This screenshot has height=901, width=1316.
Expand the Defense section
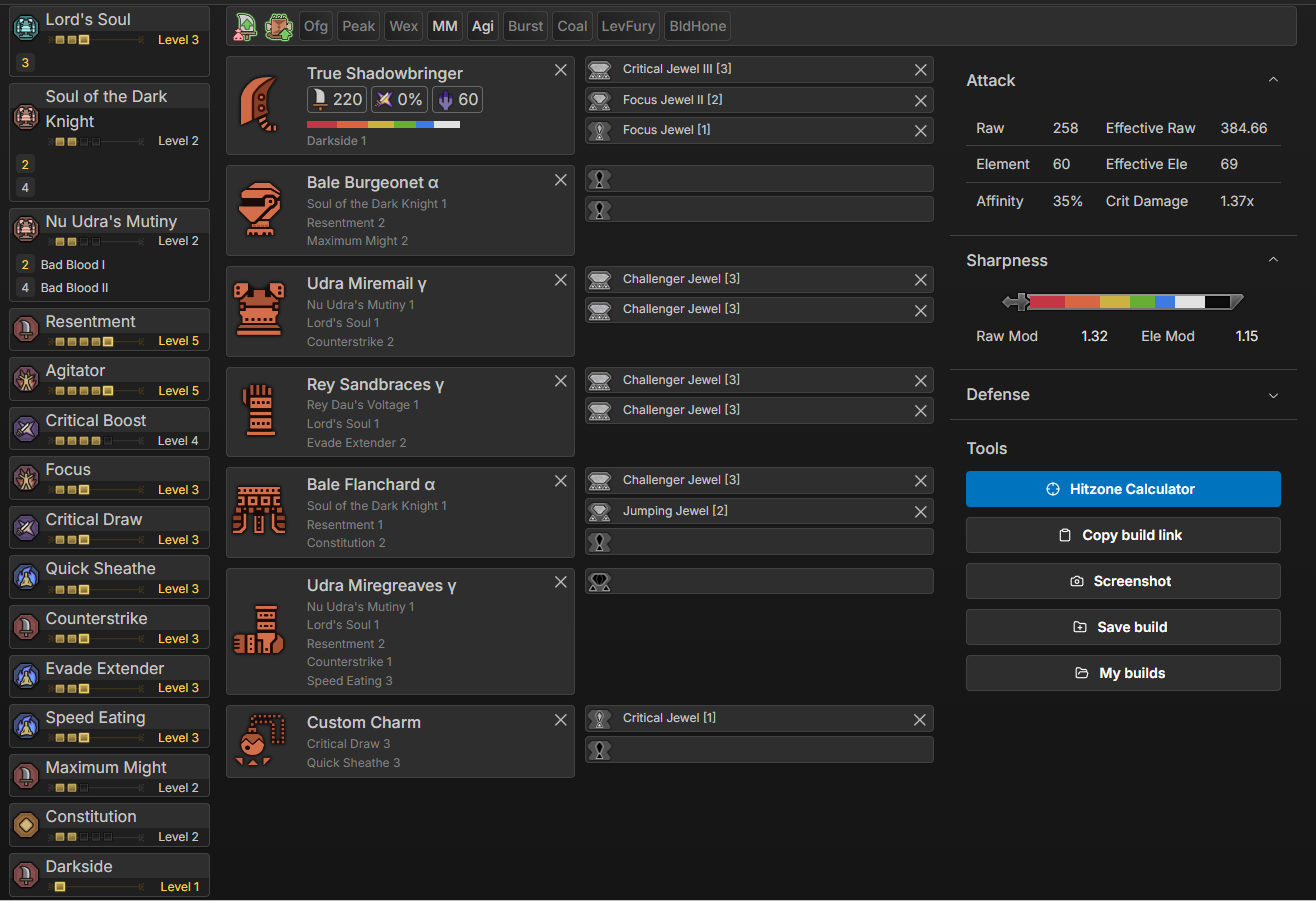(x=1273, y=395)
